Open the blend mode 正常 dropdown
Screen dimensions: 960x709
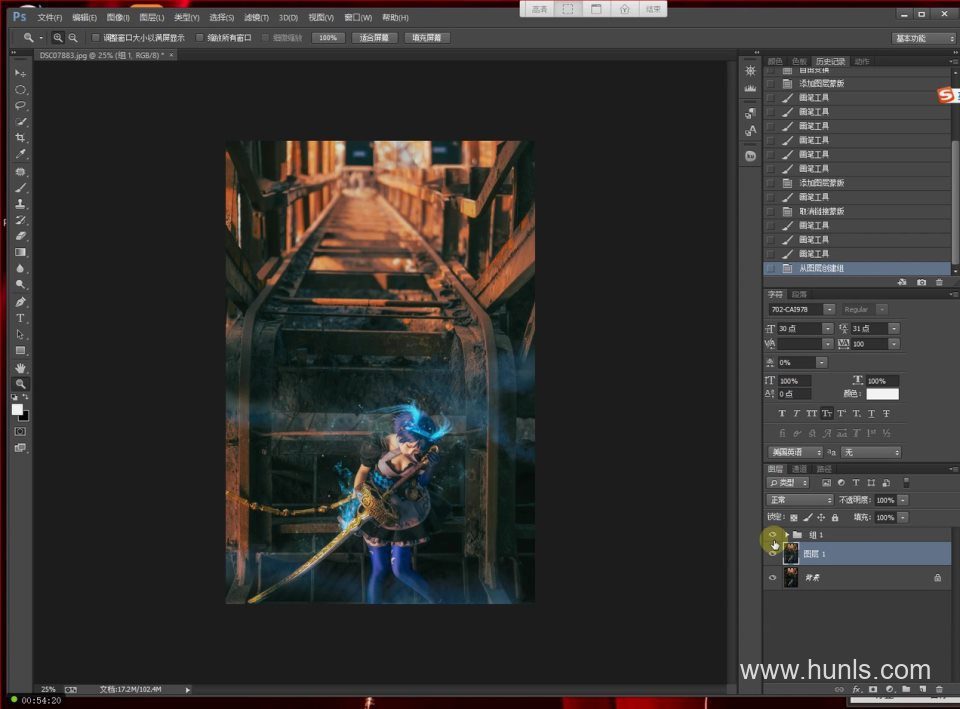tap(800, 500)
